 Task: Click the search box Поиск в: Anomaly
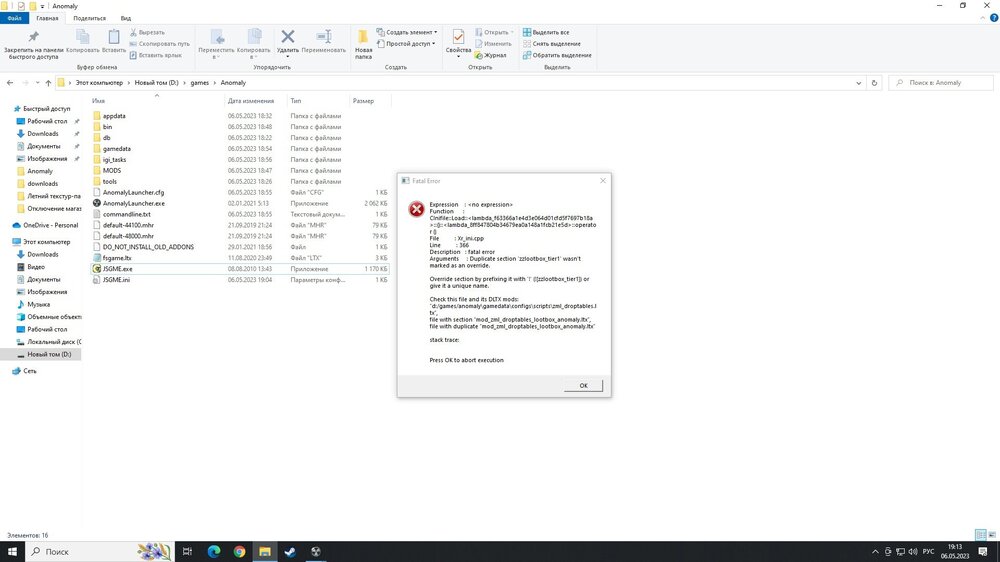940,83
